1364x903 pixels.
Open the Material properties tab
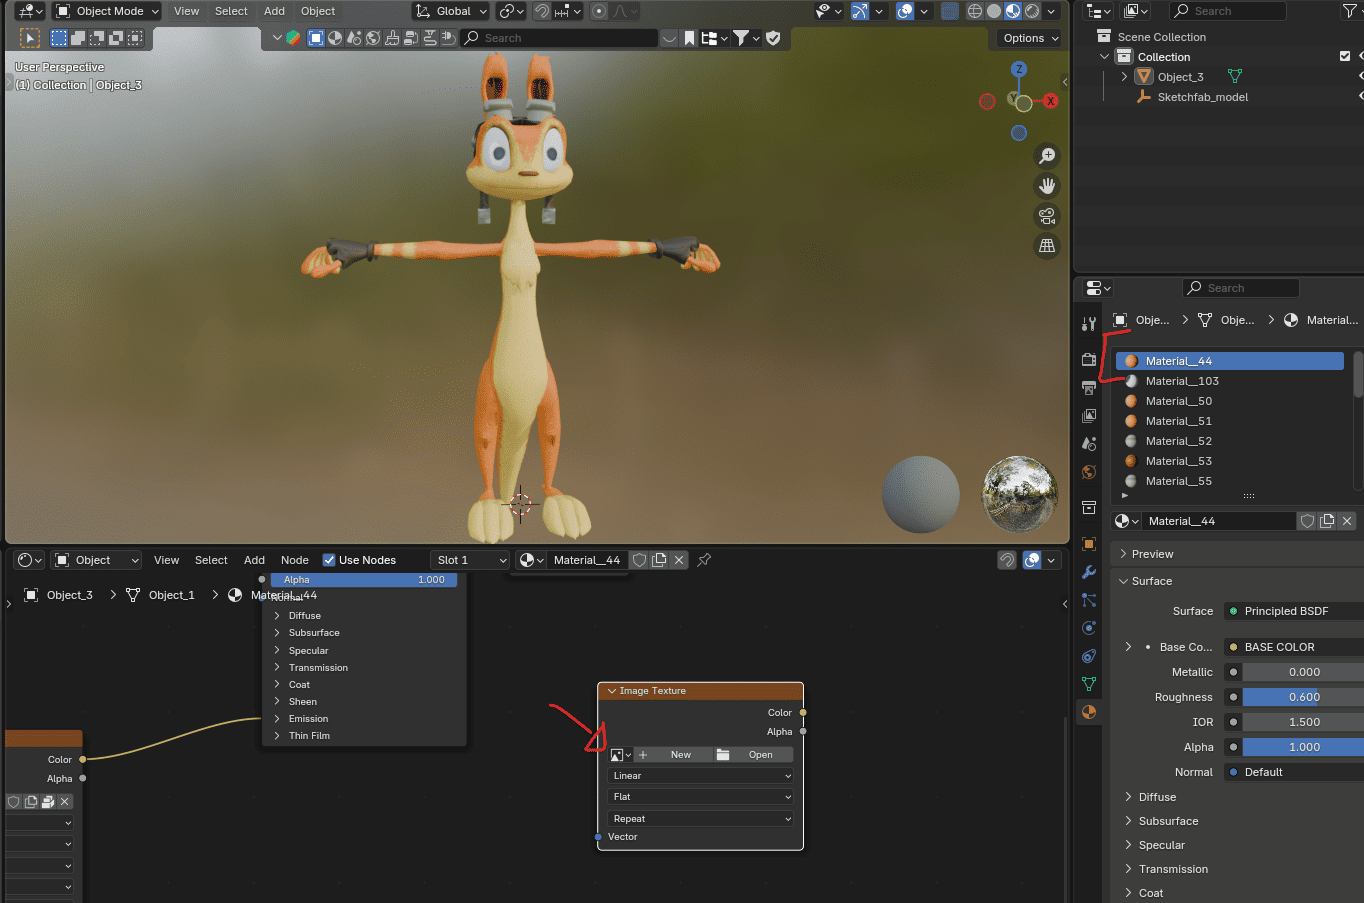tap(1089, 712)
